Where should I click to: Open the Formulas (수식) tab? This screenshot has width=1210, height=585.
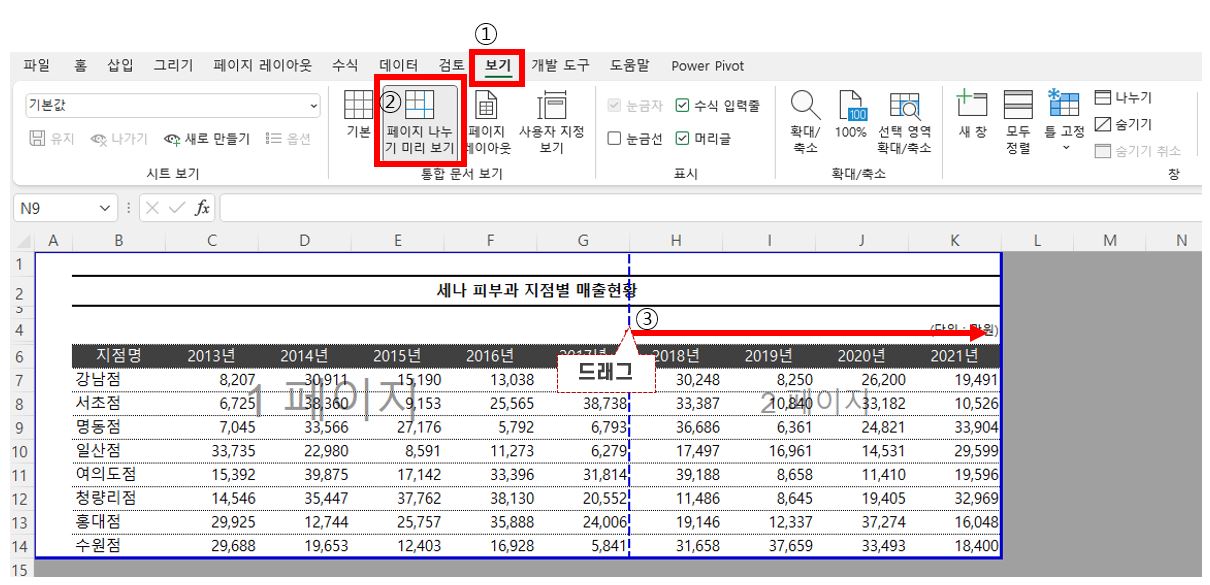tap(345, 66)
